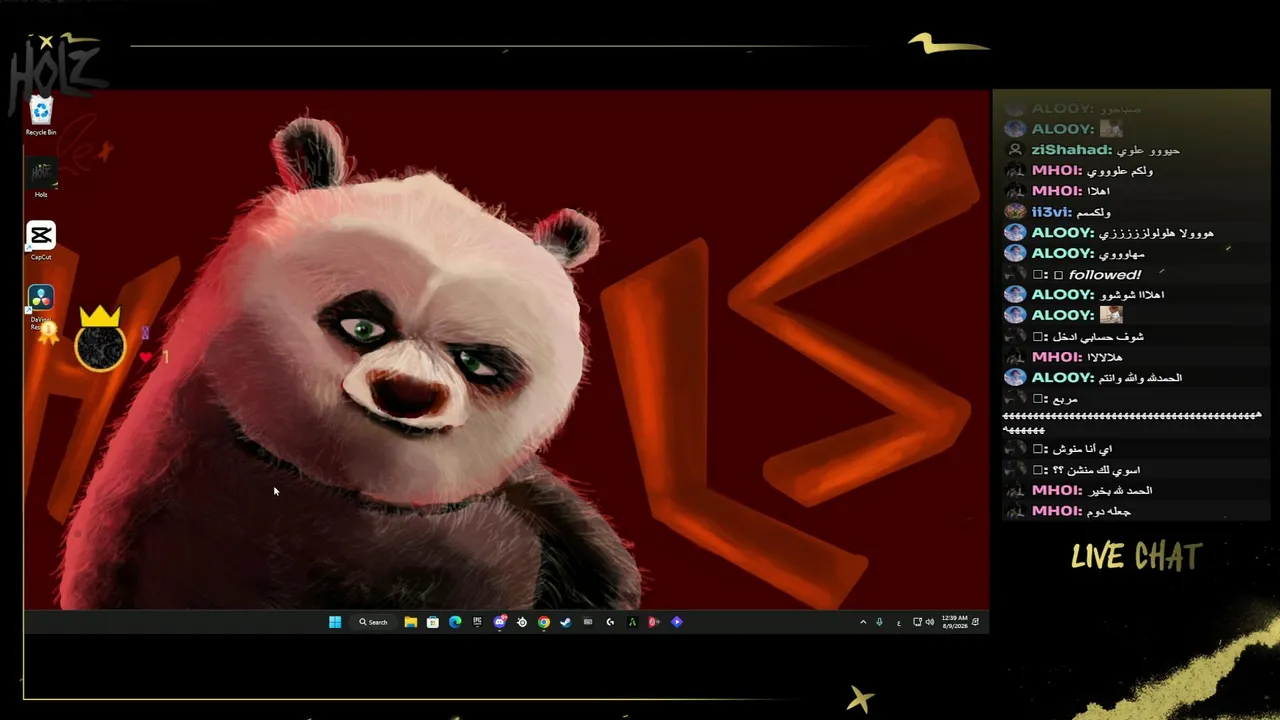The image size is (1280, 720).
Task: Open Discord from the taskbar
Action: [x=500, y=622]
